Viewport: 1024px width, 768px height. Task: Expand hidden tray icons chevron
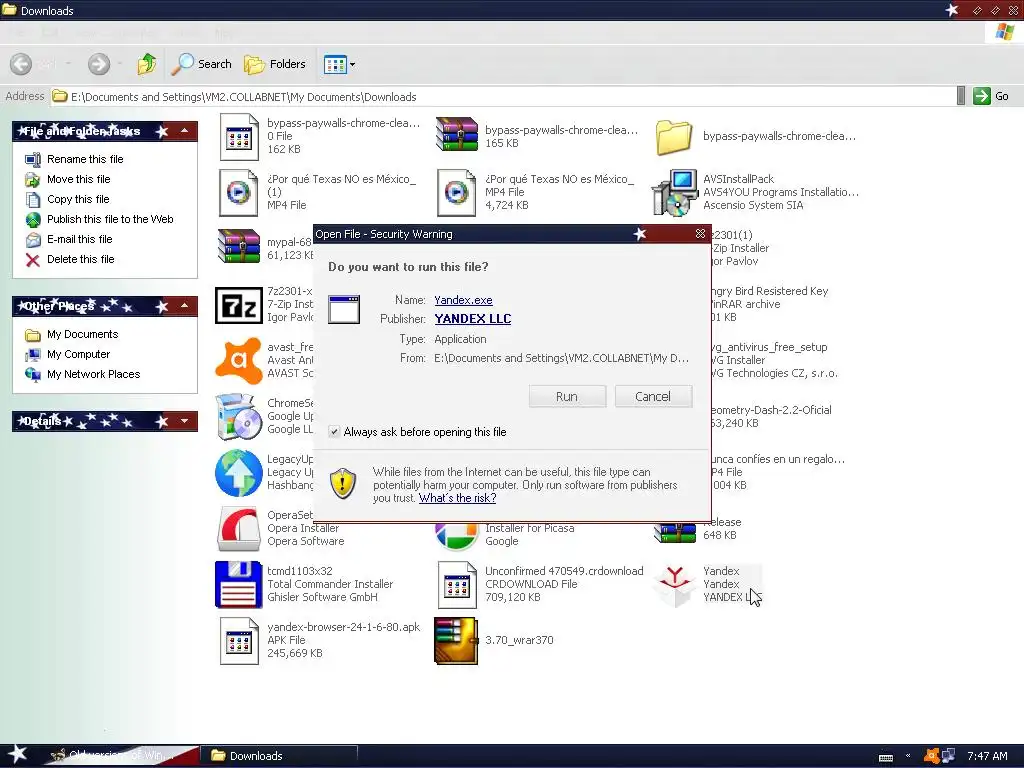click(908, 756)
